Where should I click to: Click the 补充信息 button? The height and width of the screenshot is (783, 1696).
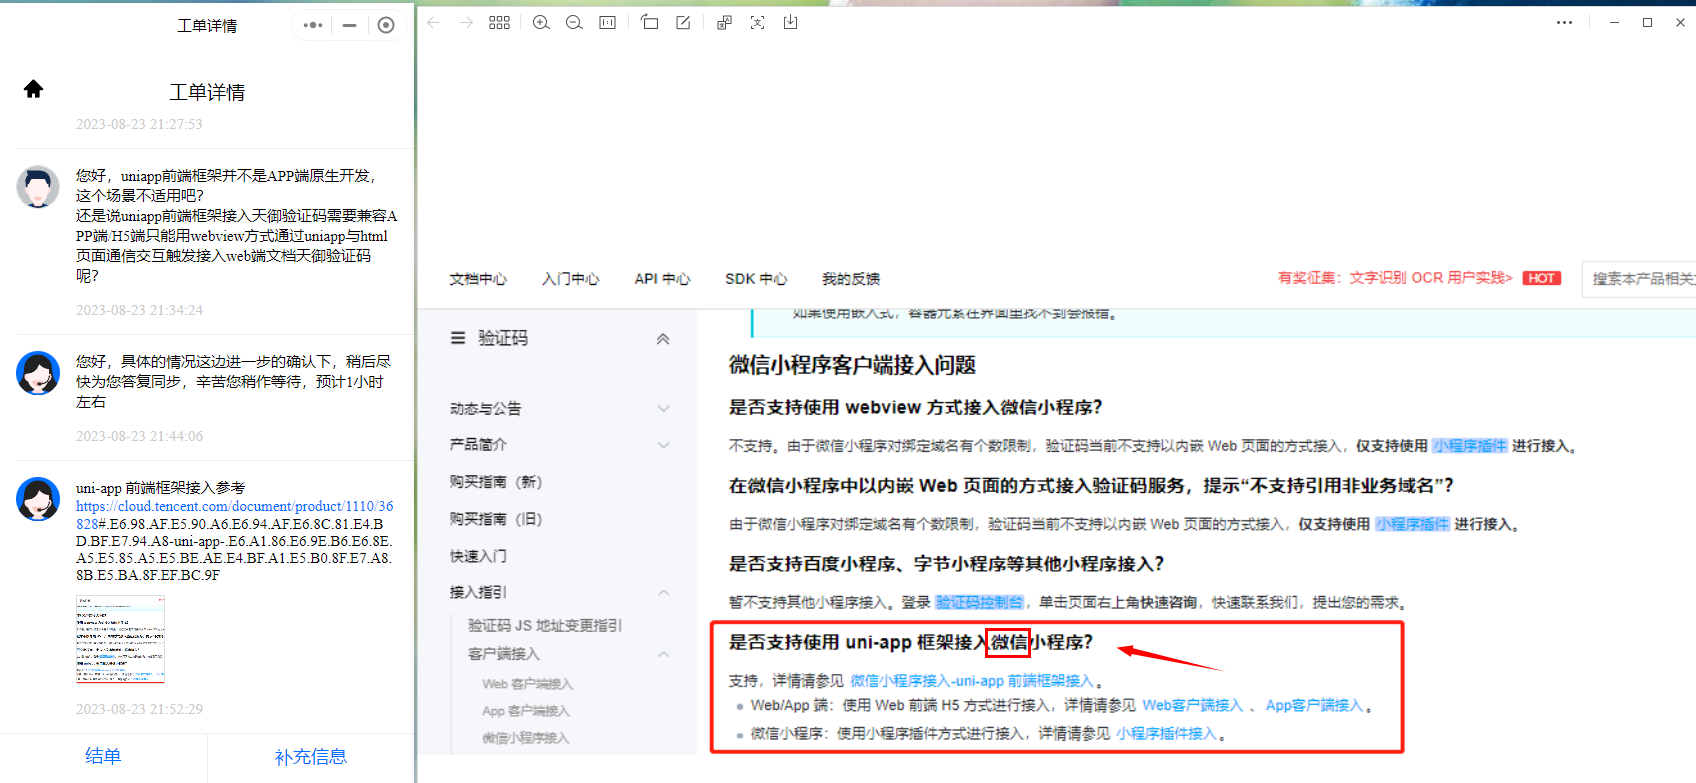(x=311, y=757)
